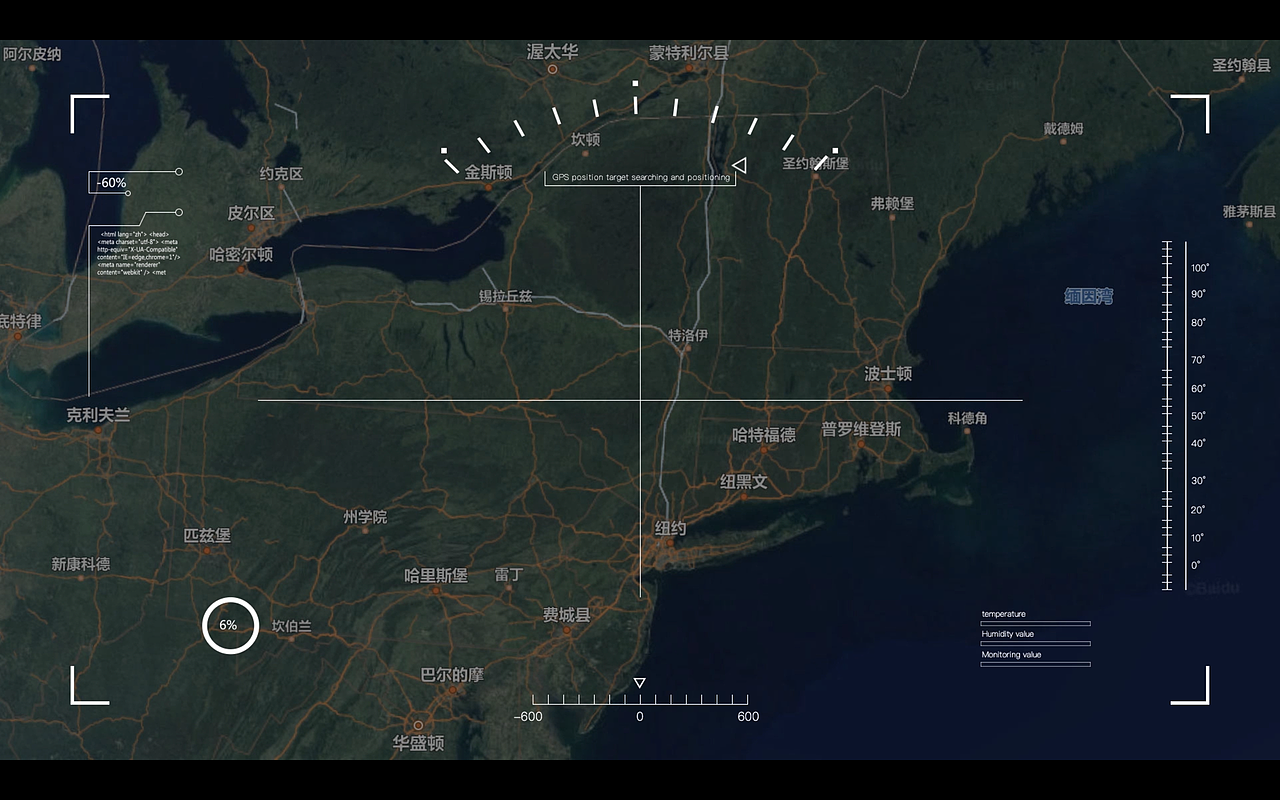Click the triangle pointer on the arc dial
1280x800 pixels.
[739, 165]
